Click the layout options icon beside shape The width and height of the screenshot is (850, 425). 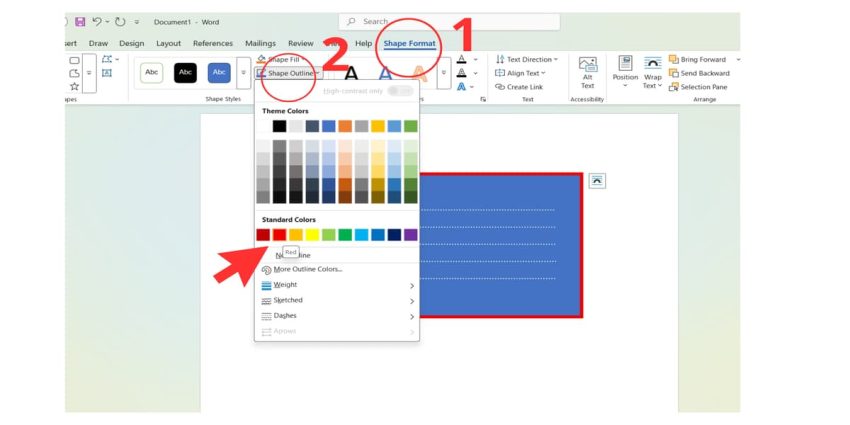597,180
